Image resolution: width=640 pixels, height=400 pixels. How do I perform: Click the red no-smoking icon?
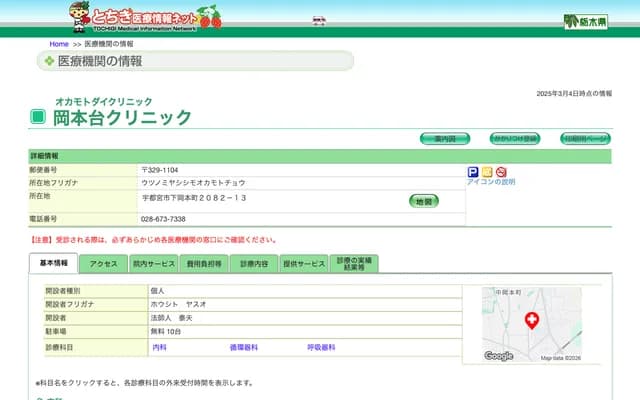coord(501,172)
